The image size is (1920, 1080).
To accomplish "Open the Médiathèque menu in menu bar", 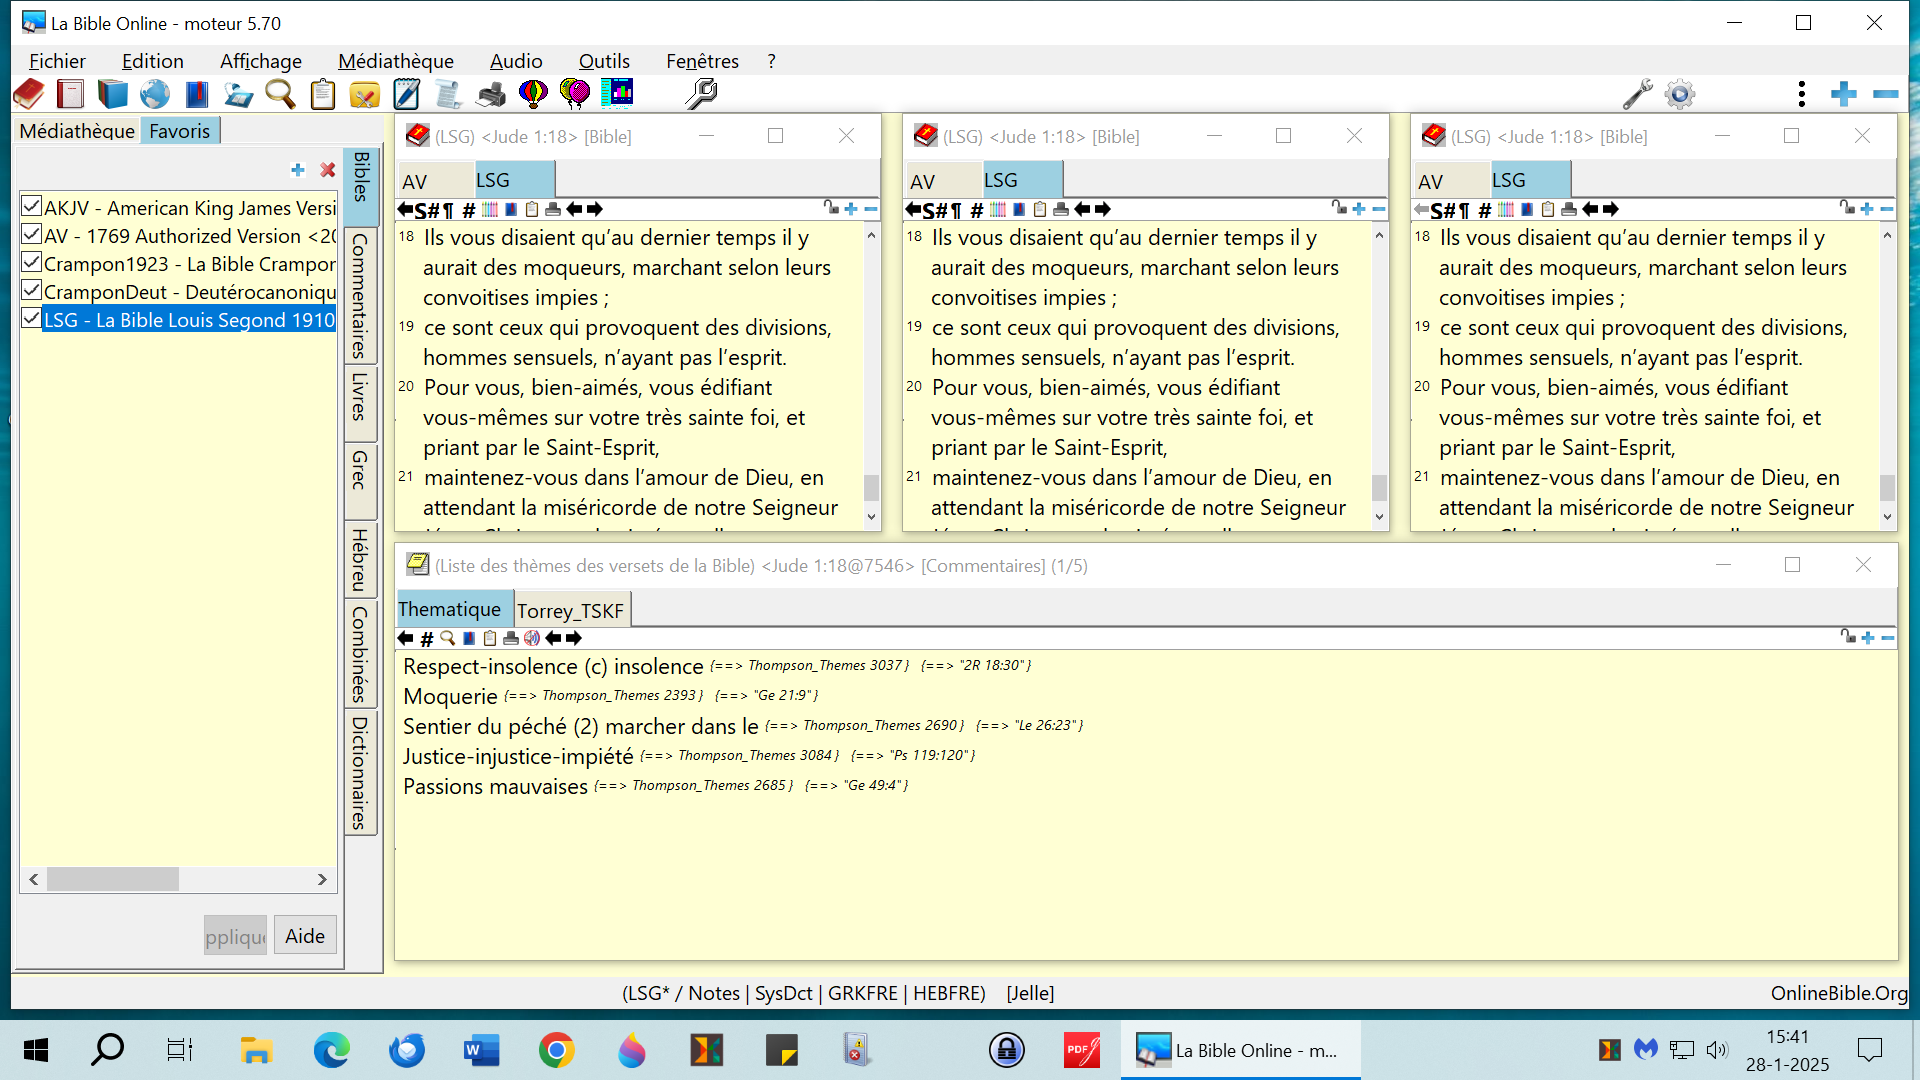I will (x=395, y=61).
